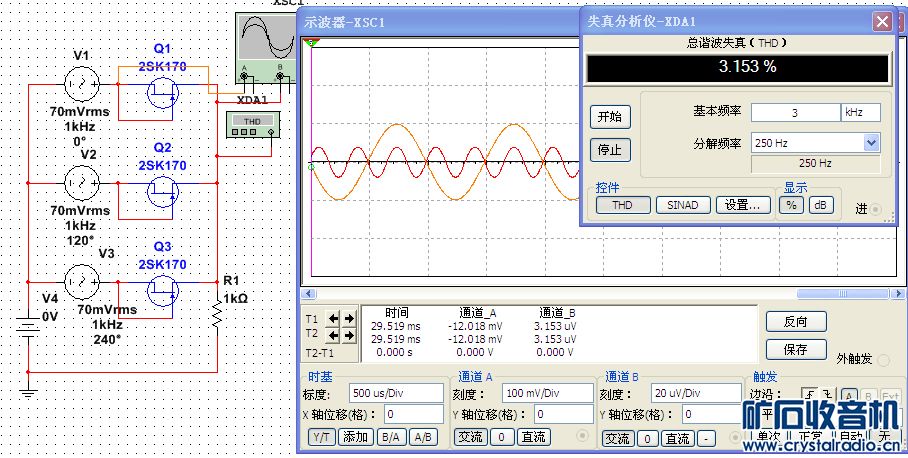Screen dimensions: 908x458
Task: Select the Q3 2SK170 JFET symbol
Action: coord(163,291)
